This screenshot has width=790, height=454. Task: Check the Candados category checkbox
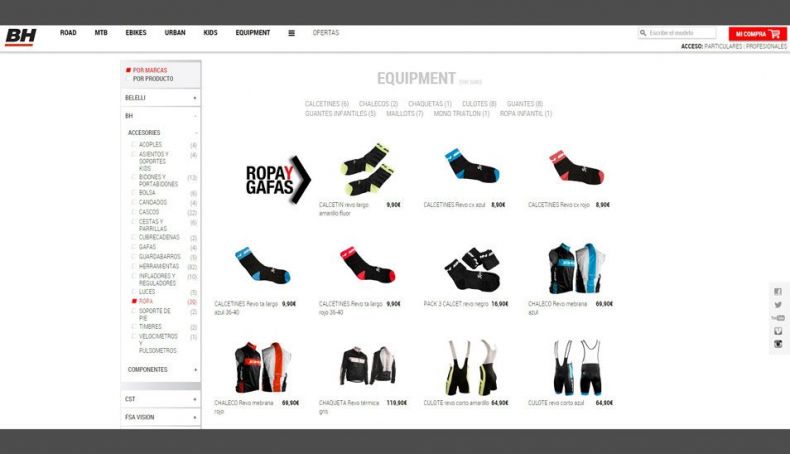134,202
